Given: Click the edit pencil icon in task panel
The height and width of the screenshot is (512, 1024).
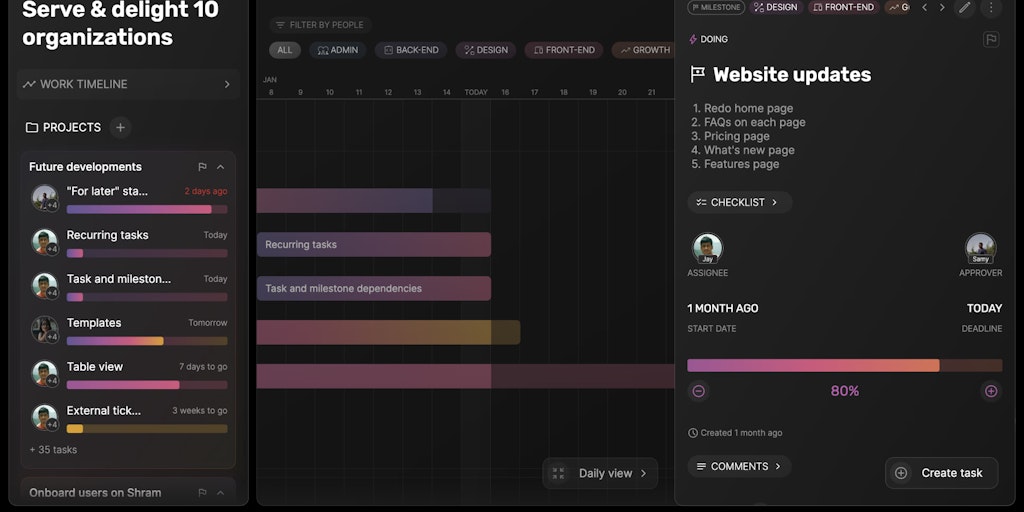Looking at the screenshot, I should (965, 7).
